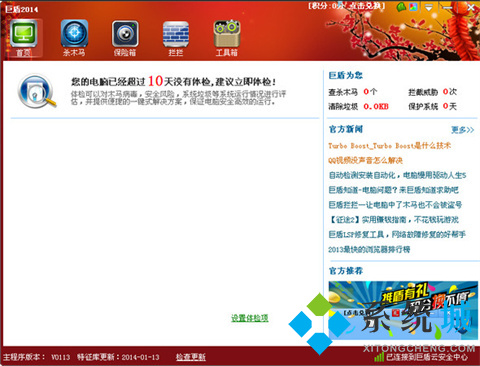The image size is (480, 366).
Task: Click the 积分 点击兑换 points link
Action: click(x=347, y=6)
